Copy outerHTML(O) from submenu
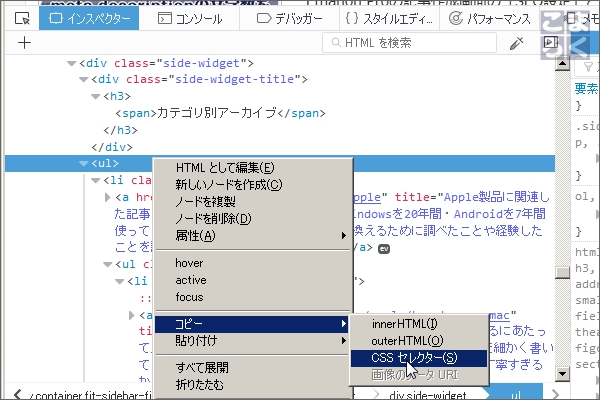 point(419,341)
